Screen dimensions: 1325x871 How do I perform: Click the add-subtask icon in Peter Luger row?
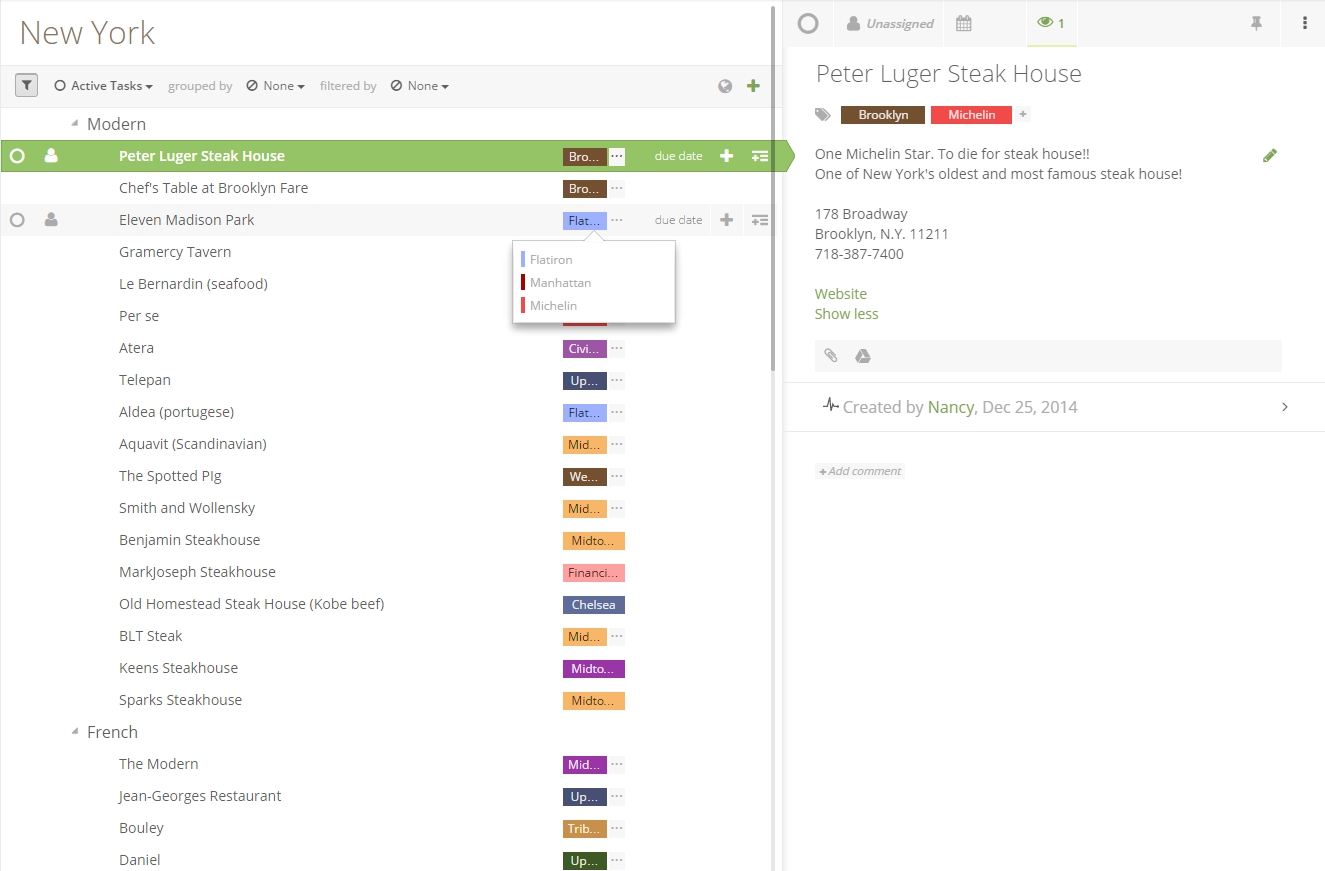[760, 156]
